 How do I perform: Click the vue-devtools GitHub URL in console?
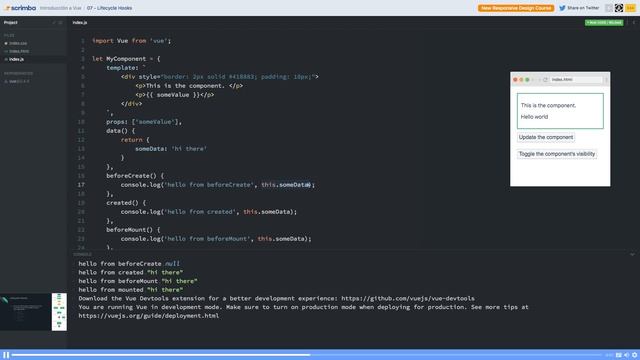(x=408, y=298)
